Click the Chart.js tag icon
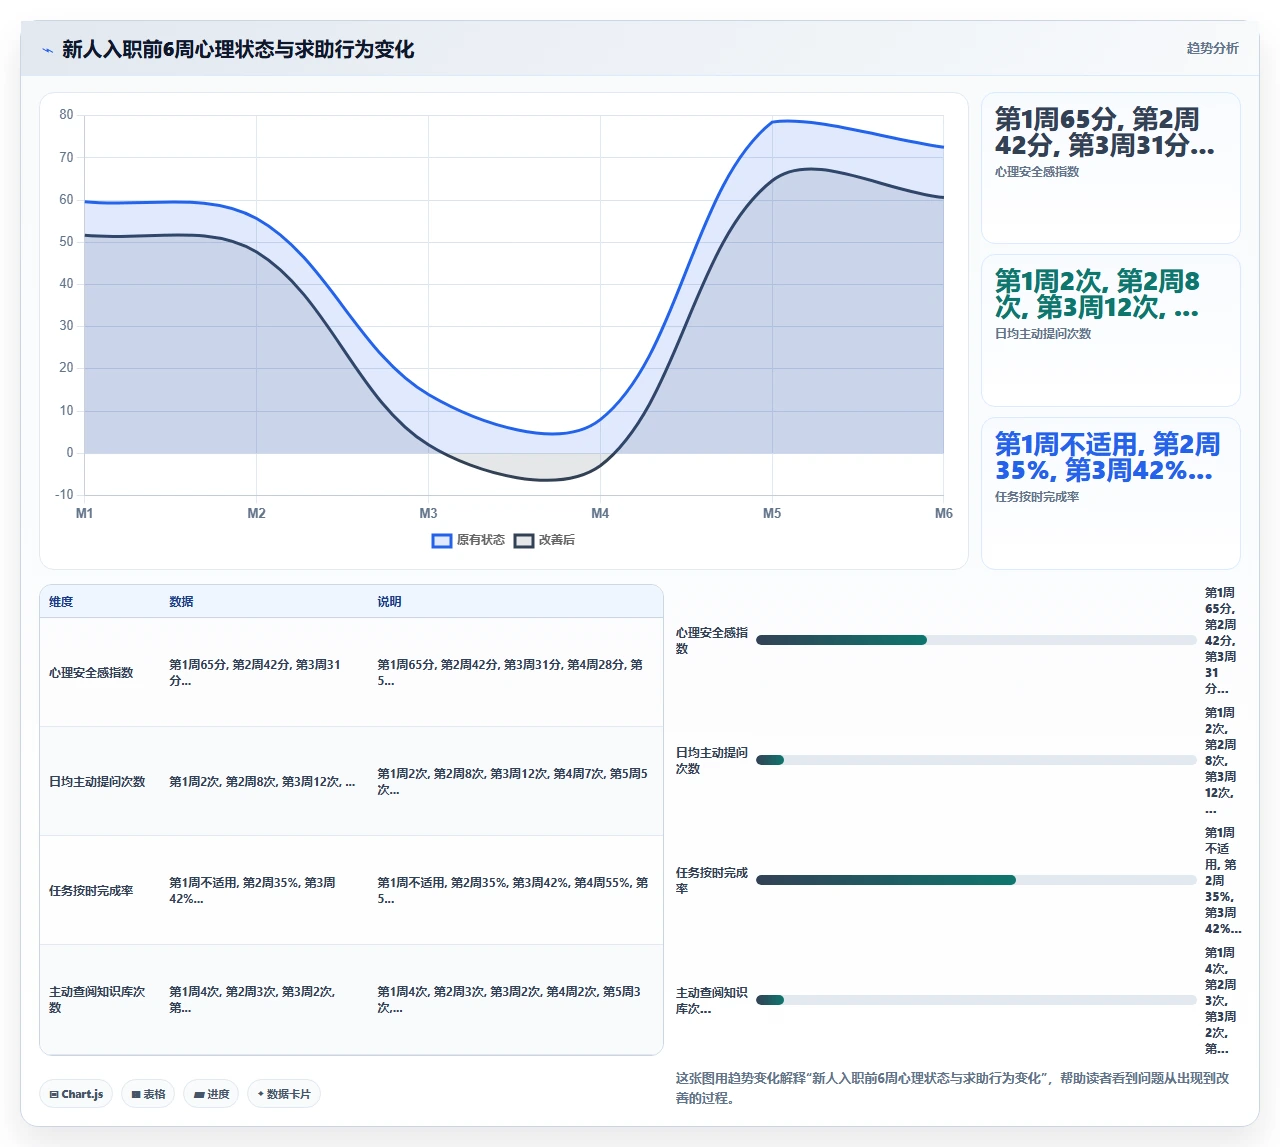Screen dimensions: 1280x1147 tap(54, 1094)
